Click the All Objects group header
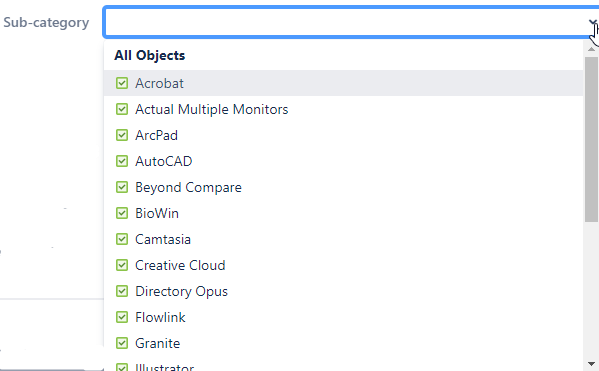This screenshot has height=371, width=599. coord(149,55)
